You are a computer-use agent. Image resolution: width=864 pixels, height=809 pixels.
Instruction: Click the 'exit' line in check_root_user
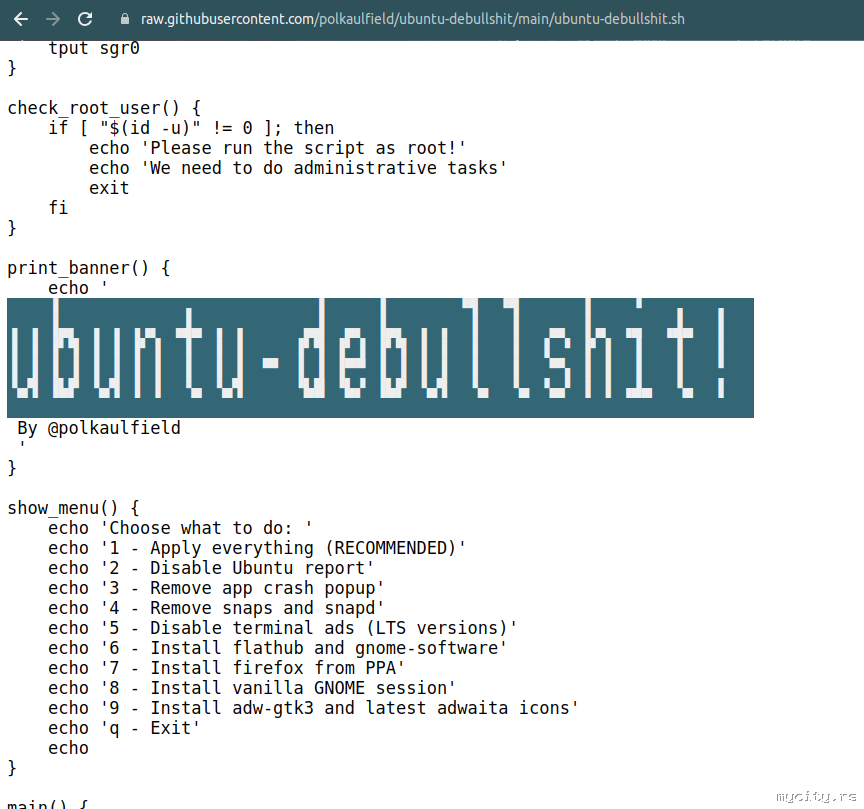tap(109, 188)
